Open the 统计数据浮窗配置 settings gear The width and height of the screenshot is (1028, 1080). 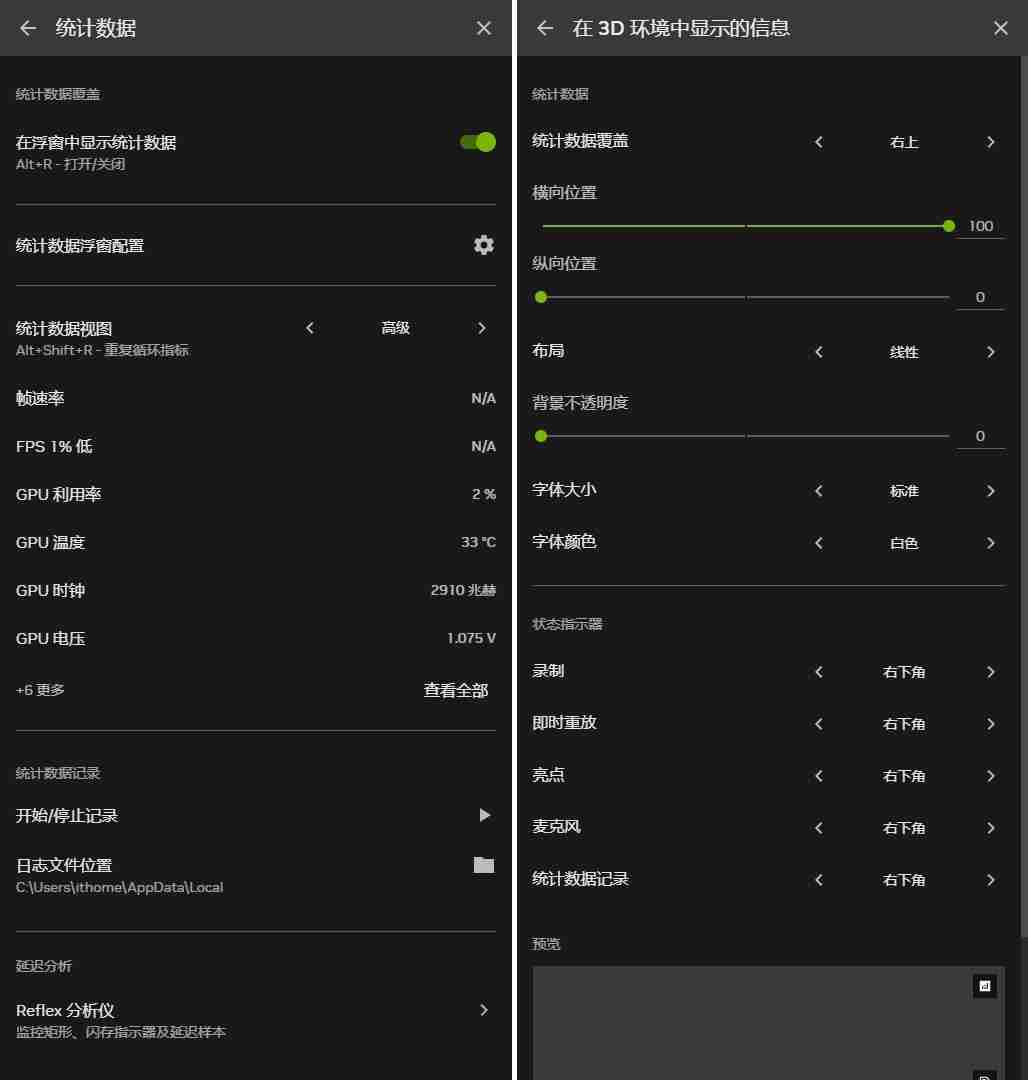coord(484,245)
